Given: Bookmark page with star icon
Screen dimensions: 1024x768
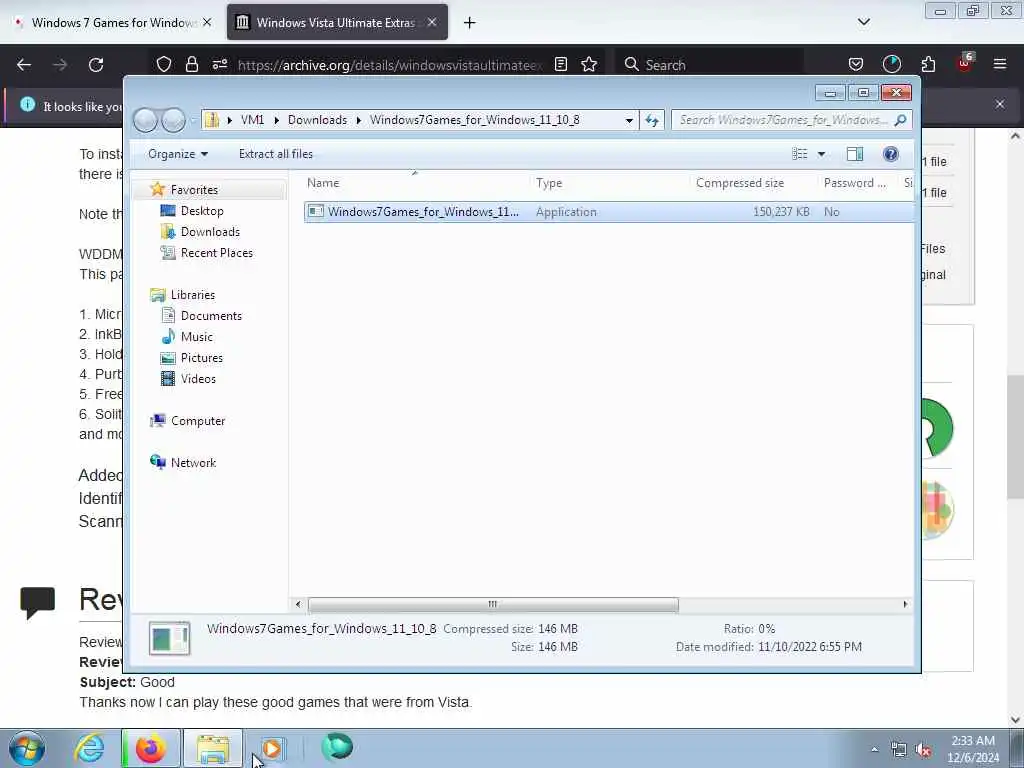Looking at the screenshot, I should pos(589,64).
